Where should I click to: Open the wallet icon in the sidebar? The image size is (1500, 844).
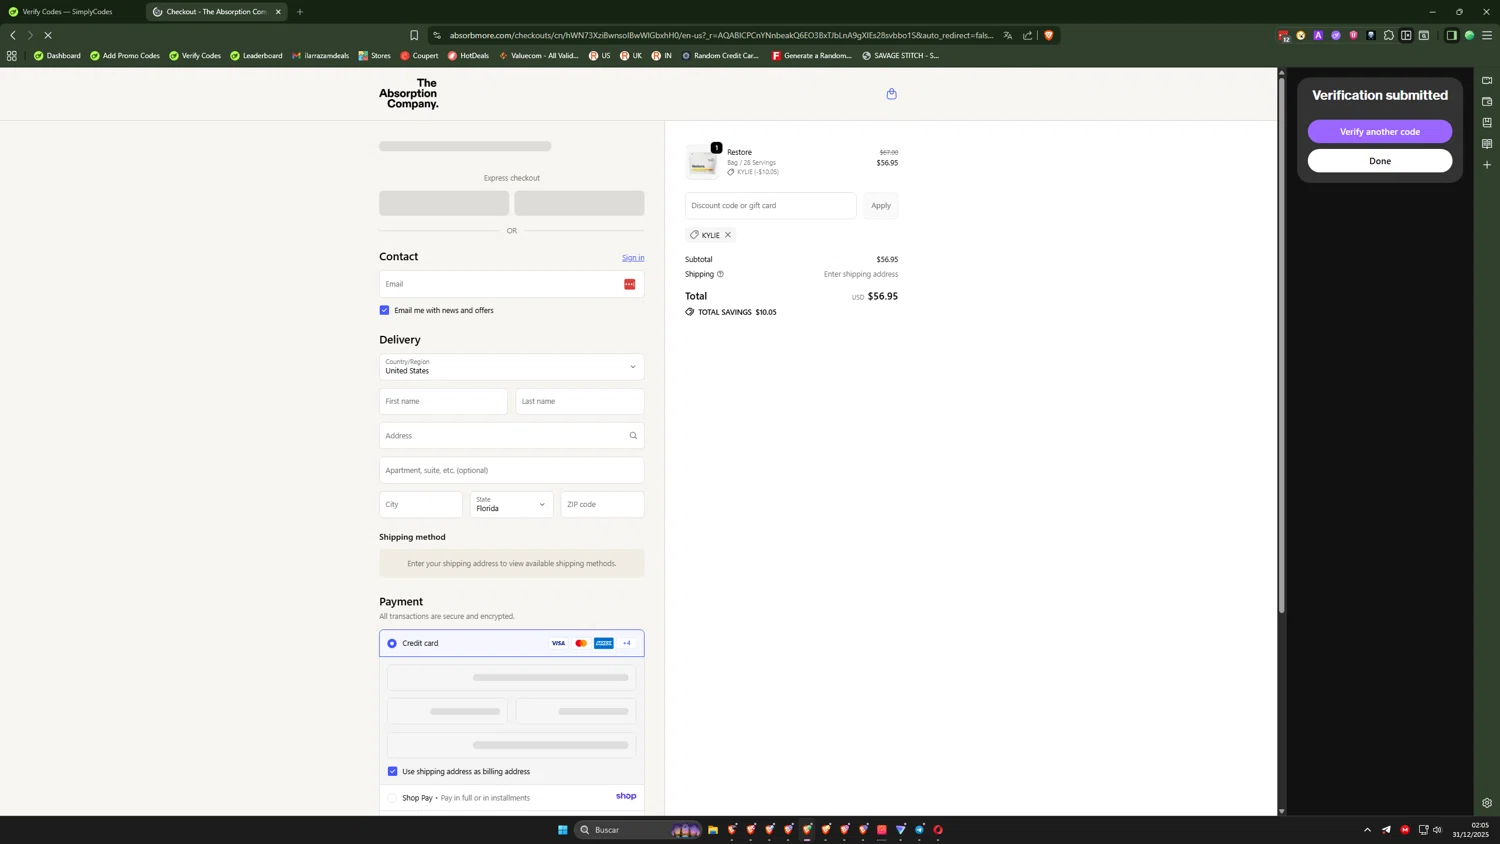[x=1487, y=102]
